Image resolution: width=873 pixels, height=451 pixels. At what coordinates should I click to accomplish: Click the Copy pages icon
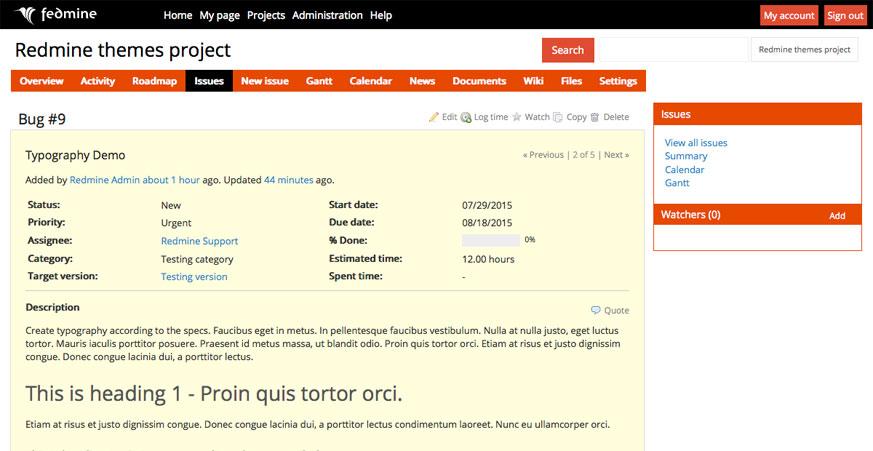(x=558, y=117)
